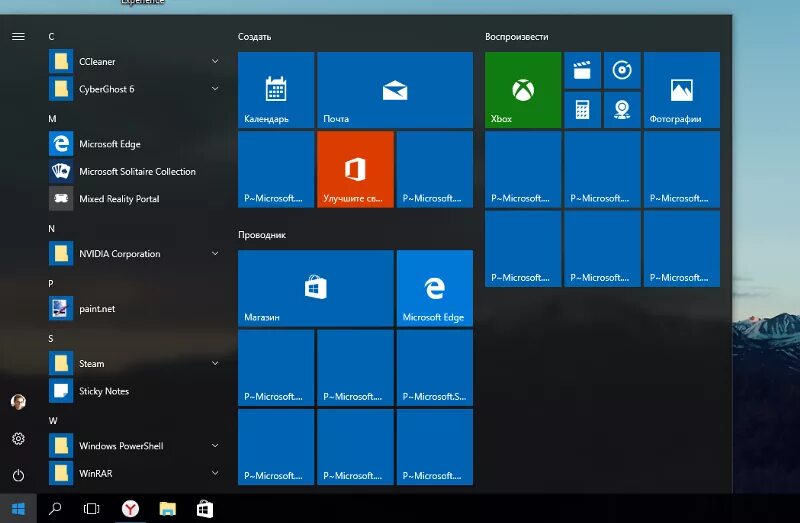Open the Windows PowerShell folder
This screenshot has width=800, height=523.
135,446
